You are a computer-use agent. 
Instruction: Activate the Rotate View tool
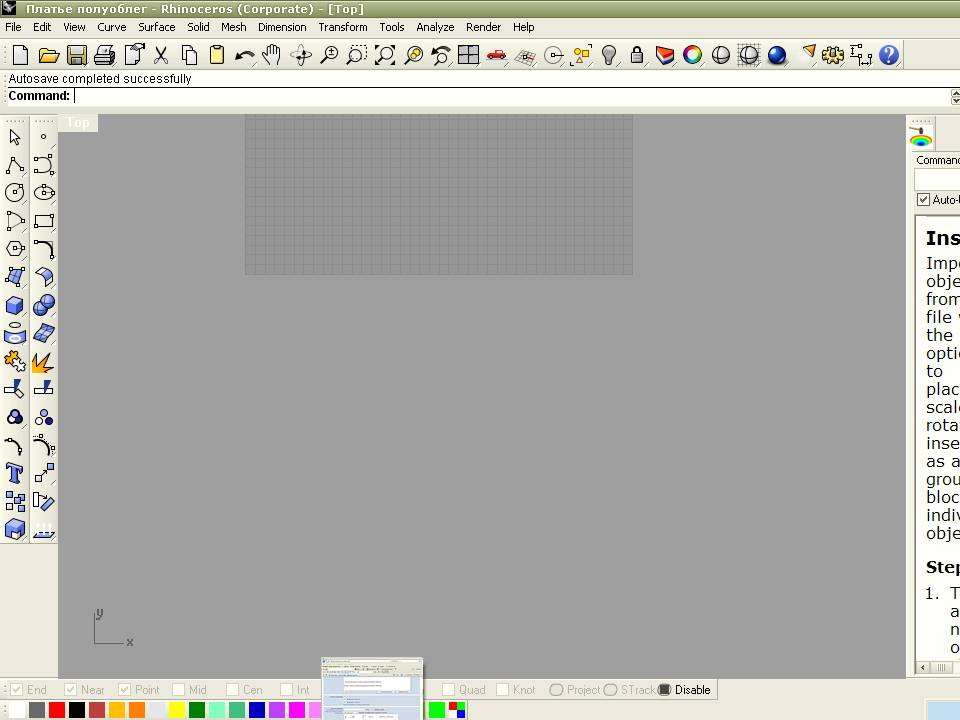[301, 55]
